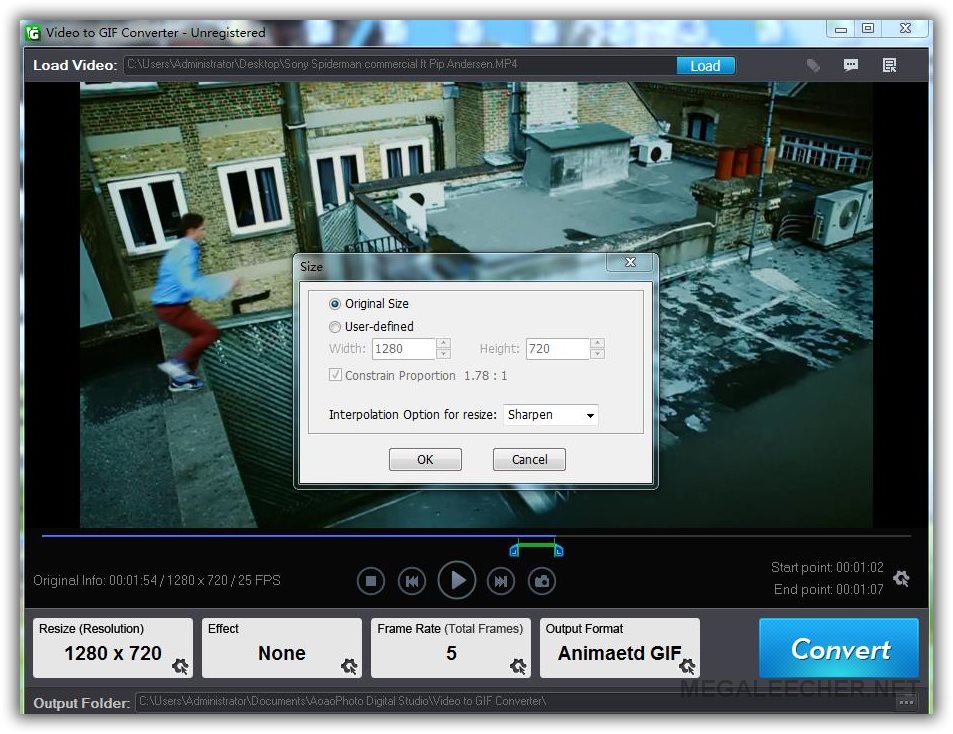Play the loaded video
The height and width of the screenshot is (734, 953).
(456, 580)
